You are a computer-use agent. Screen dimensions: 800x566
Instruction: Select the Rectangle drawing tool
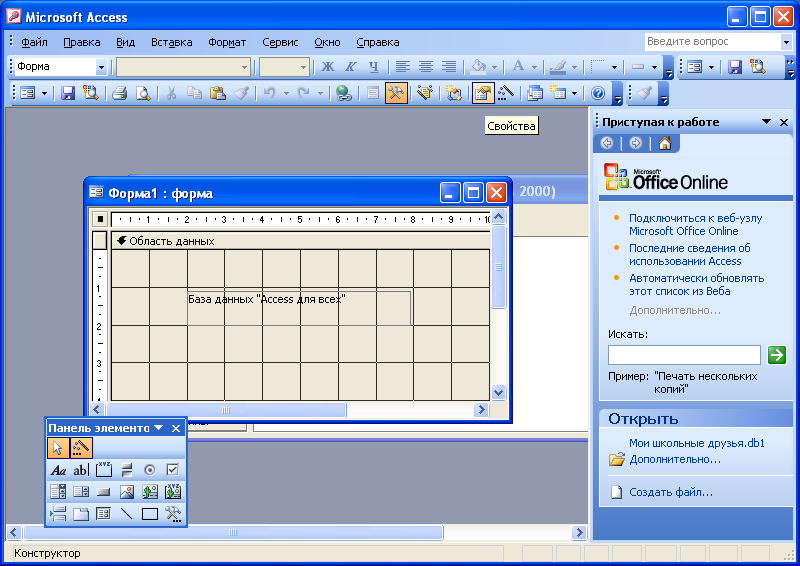tap(149, 513)
